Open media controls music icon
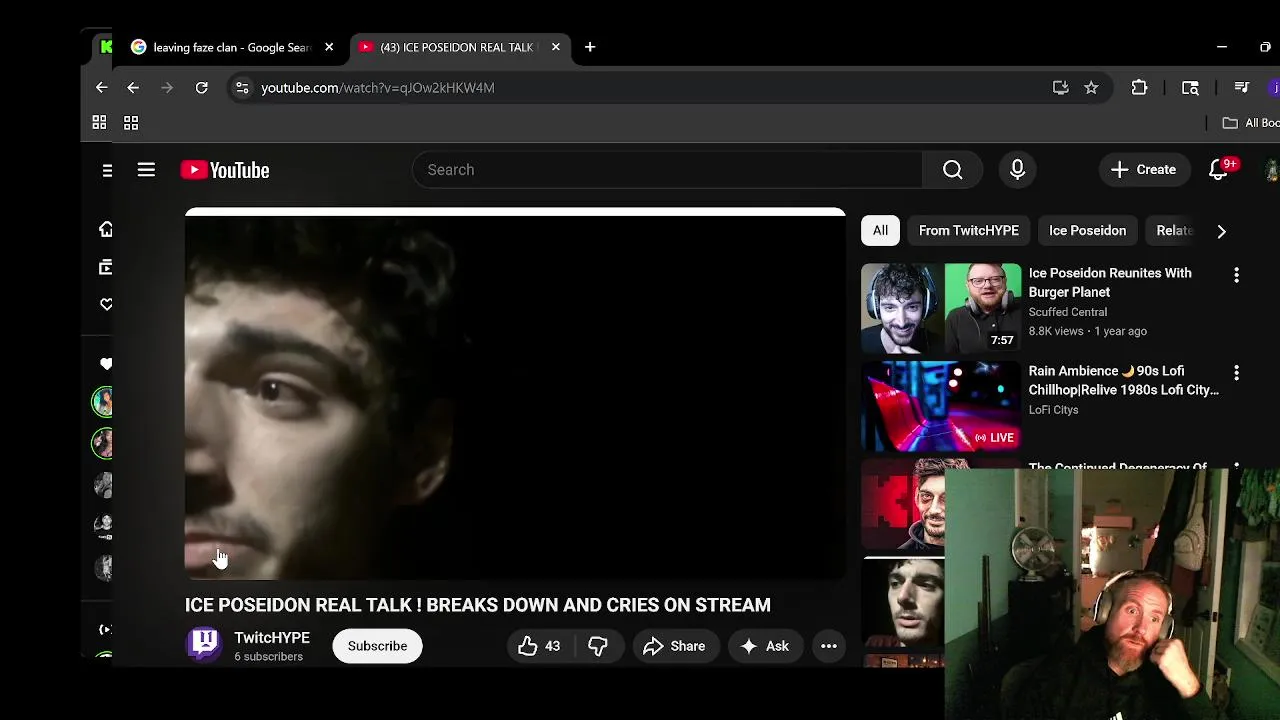1280x720 pixels. 1242,88
